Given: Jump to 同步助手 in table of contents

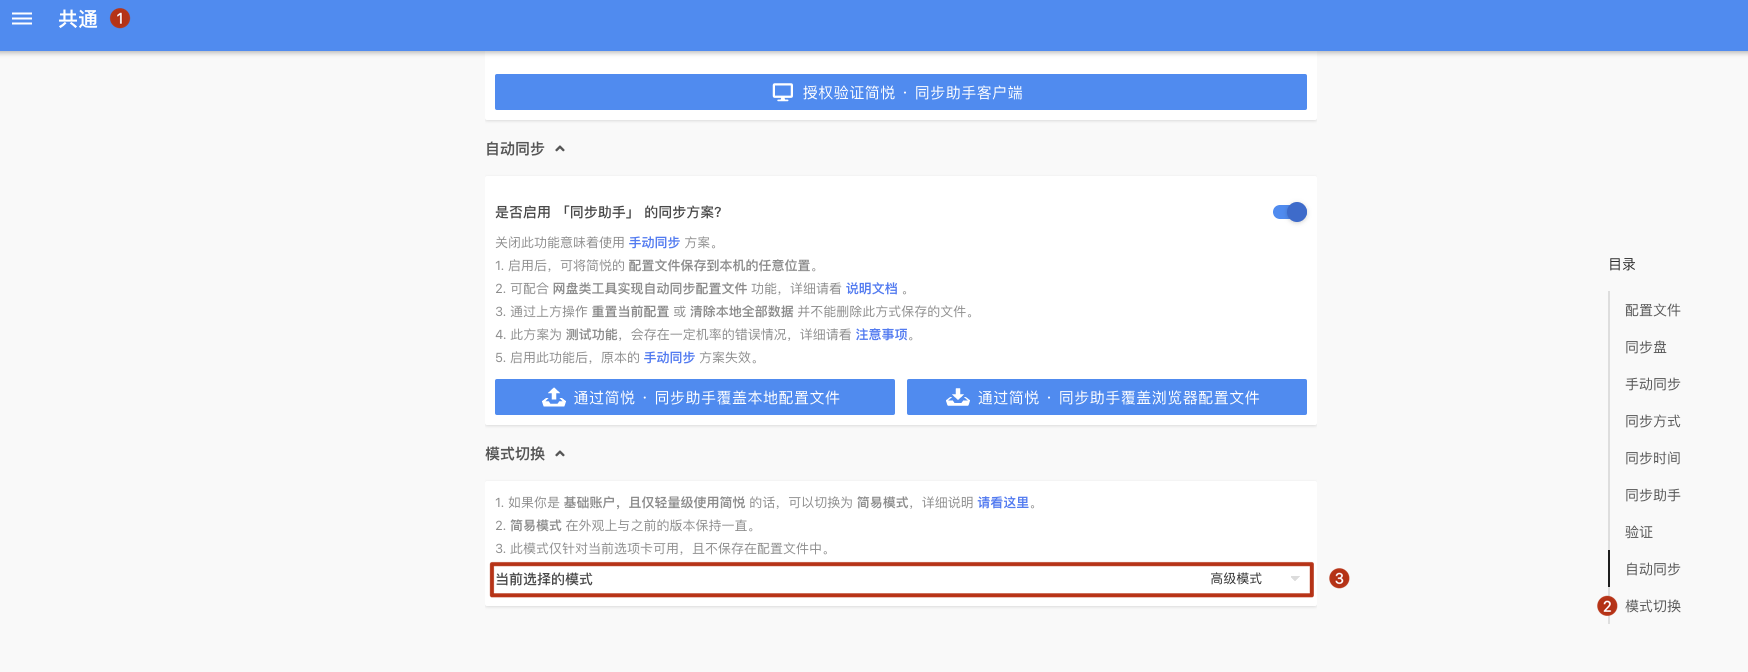Looking at the screenshot, I should coord(1653,495).
